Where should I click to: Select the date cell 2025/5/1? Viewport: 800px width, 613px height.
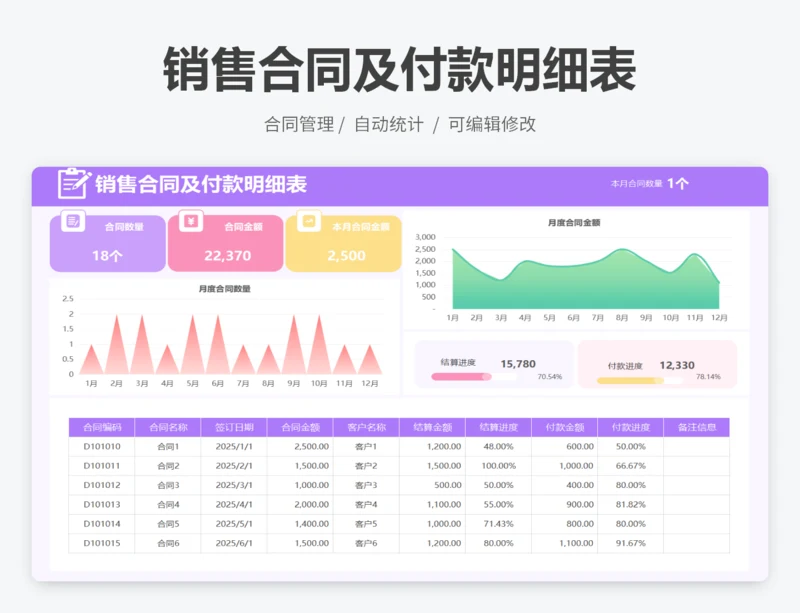point(234,524)
